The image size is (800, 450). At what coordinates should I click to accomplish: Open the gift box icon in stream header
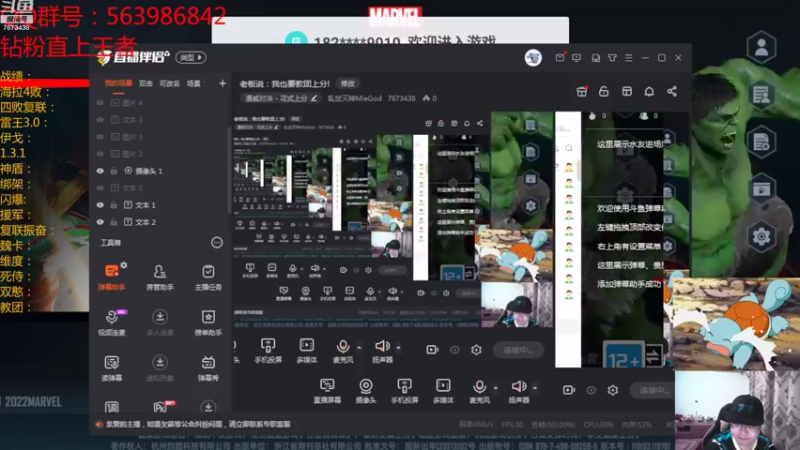coord(582,91)
